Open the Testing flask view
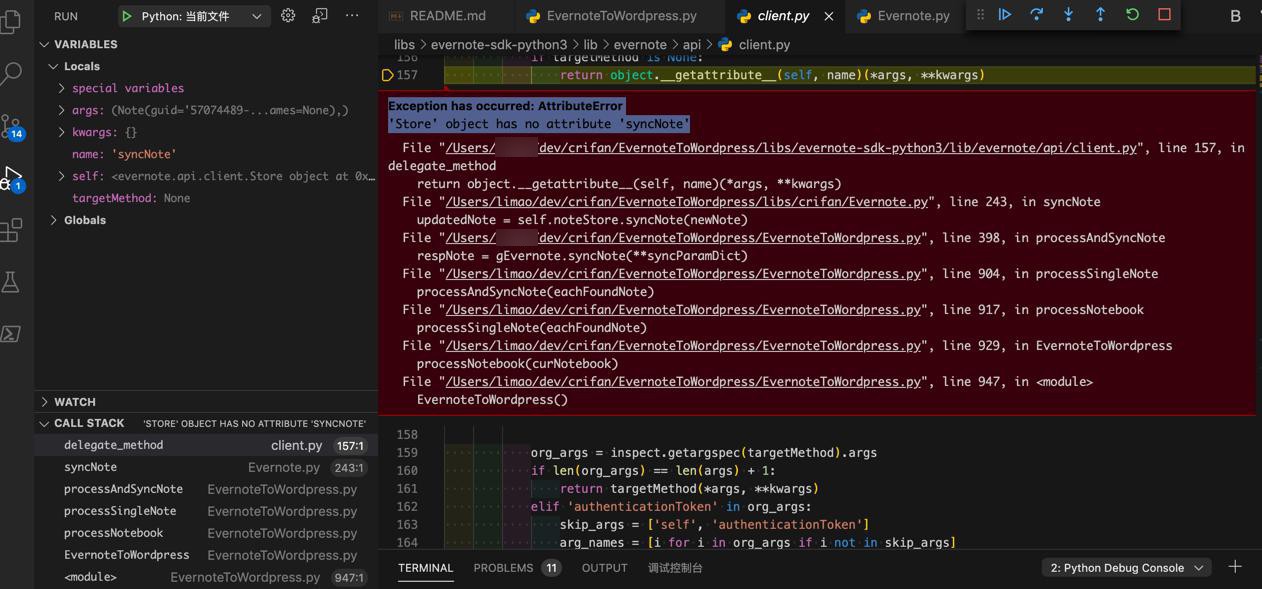Screen dimensions: 1262x589 (x=11, y=282)
